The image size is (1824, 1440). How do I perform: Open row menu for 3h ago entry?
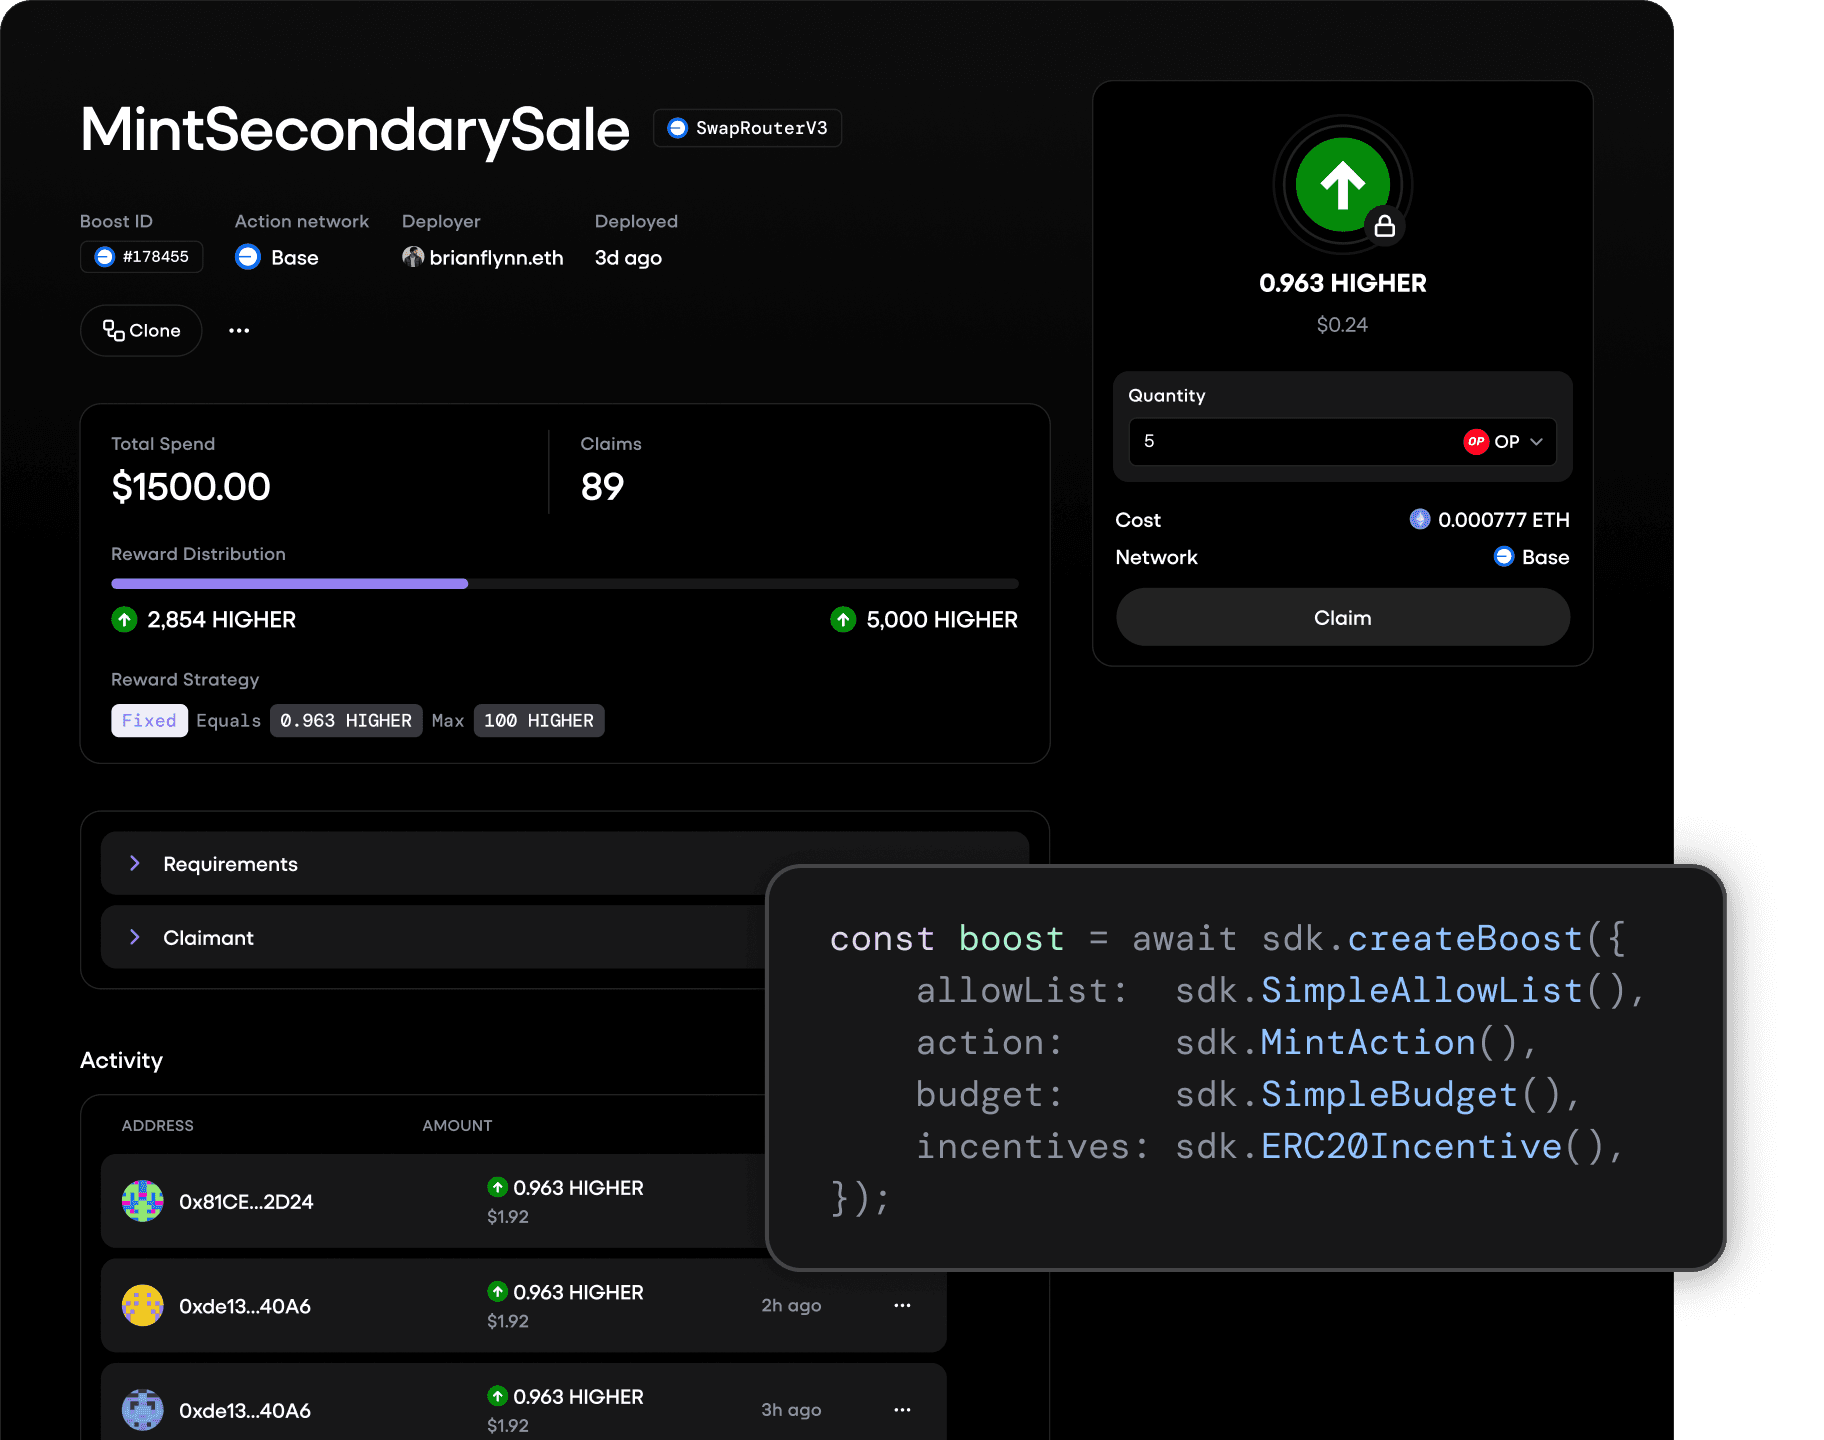pos(902,1410)
